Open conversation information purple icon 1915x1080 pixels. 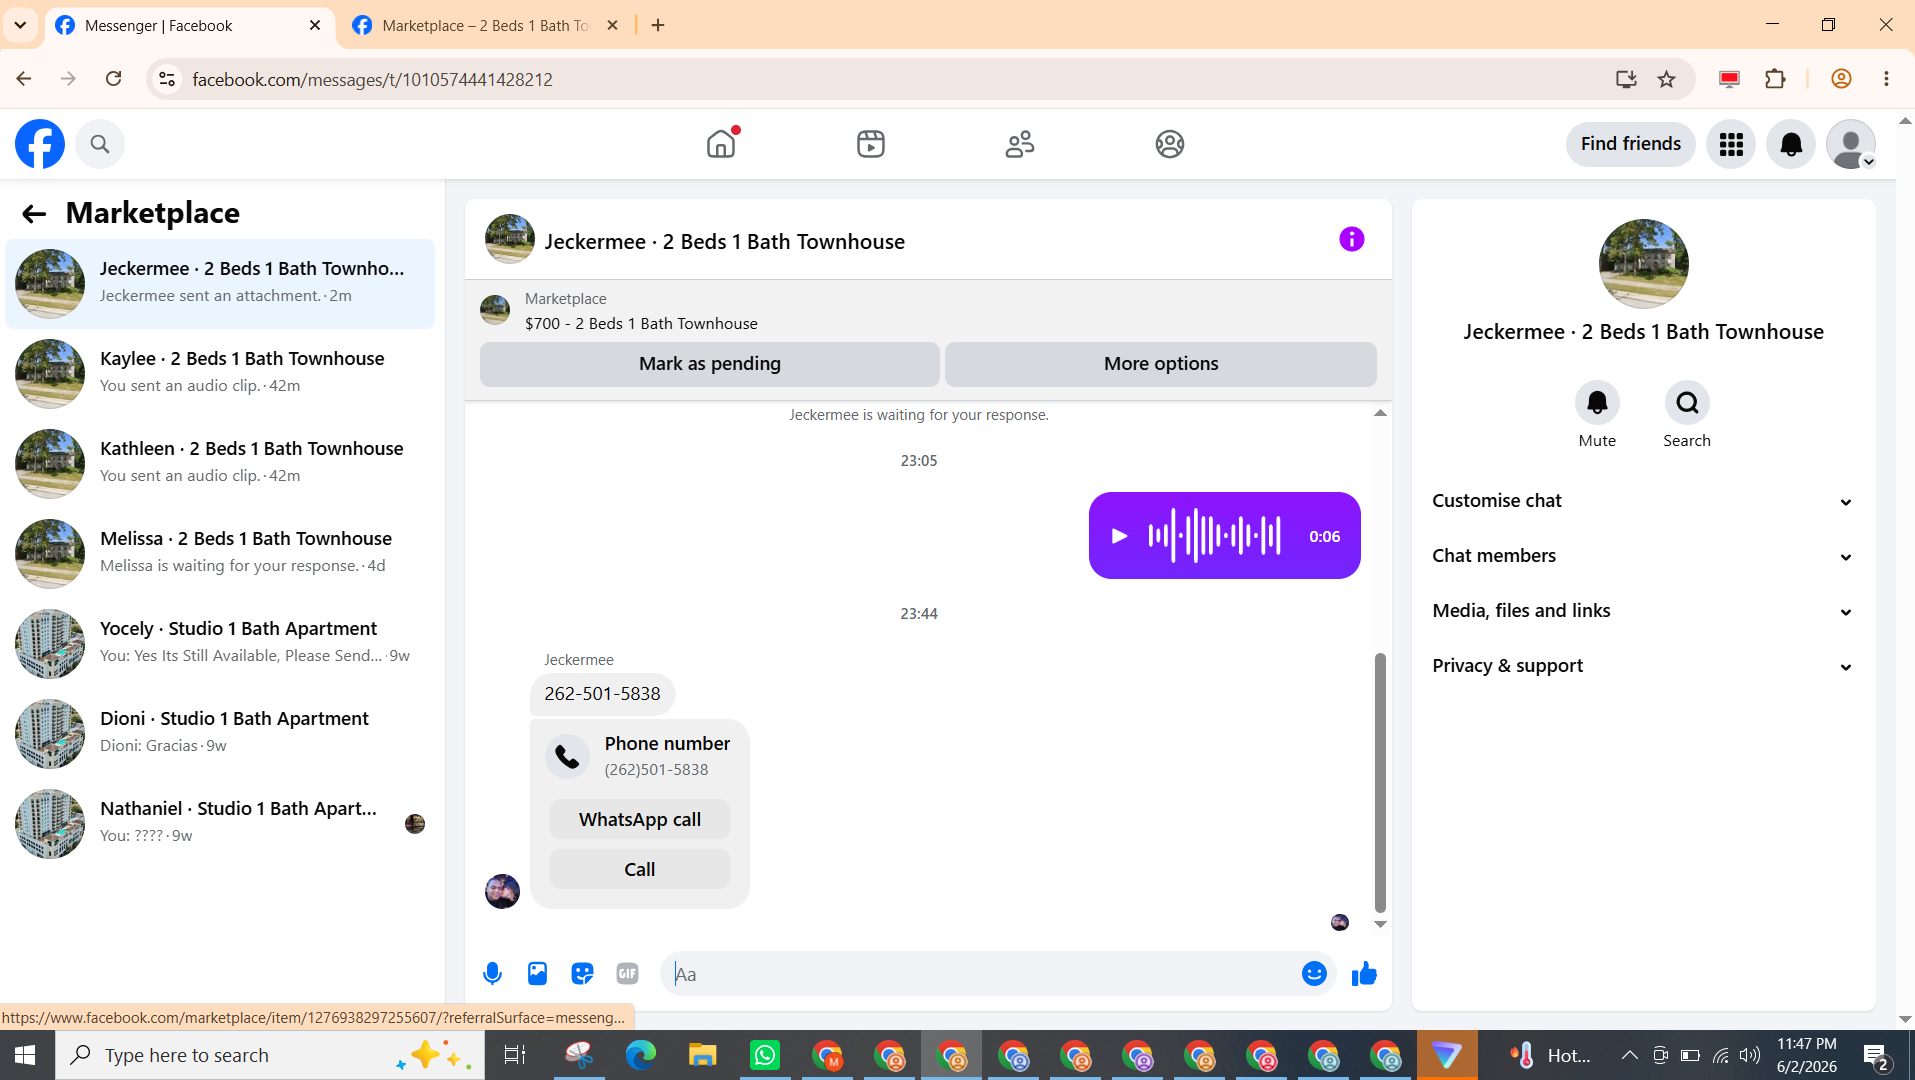pyautogui.click(x=1351, y=239)
